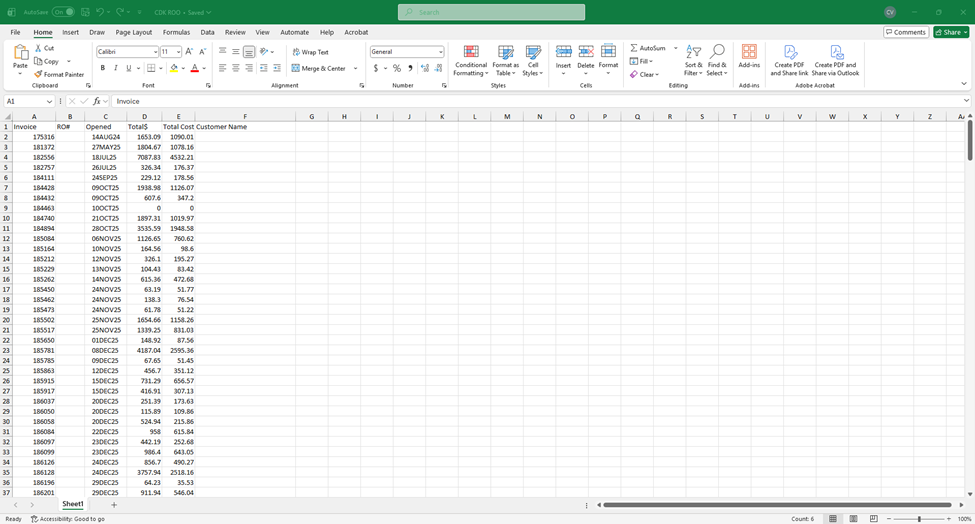Switch to the Formulas tab

177,32
